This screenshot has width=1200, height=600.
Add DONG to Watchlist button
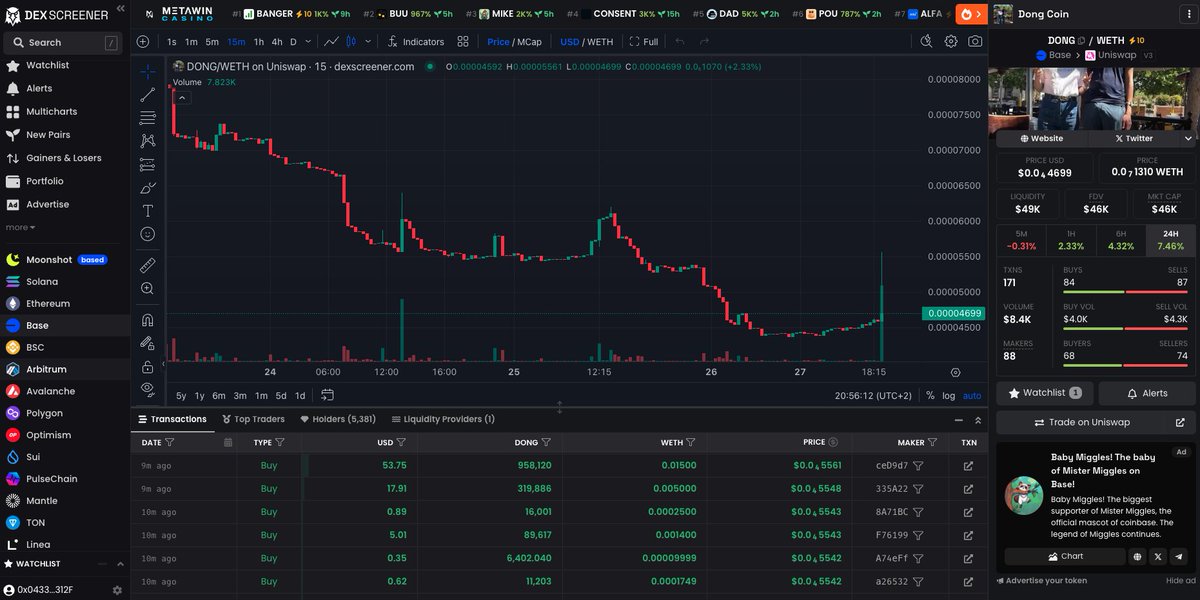coord(1045,393)
